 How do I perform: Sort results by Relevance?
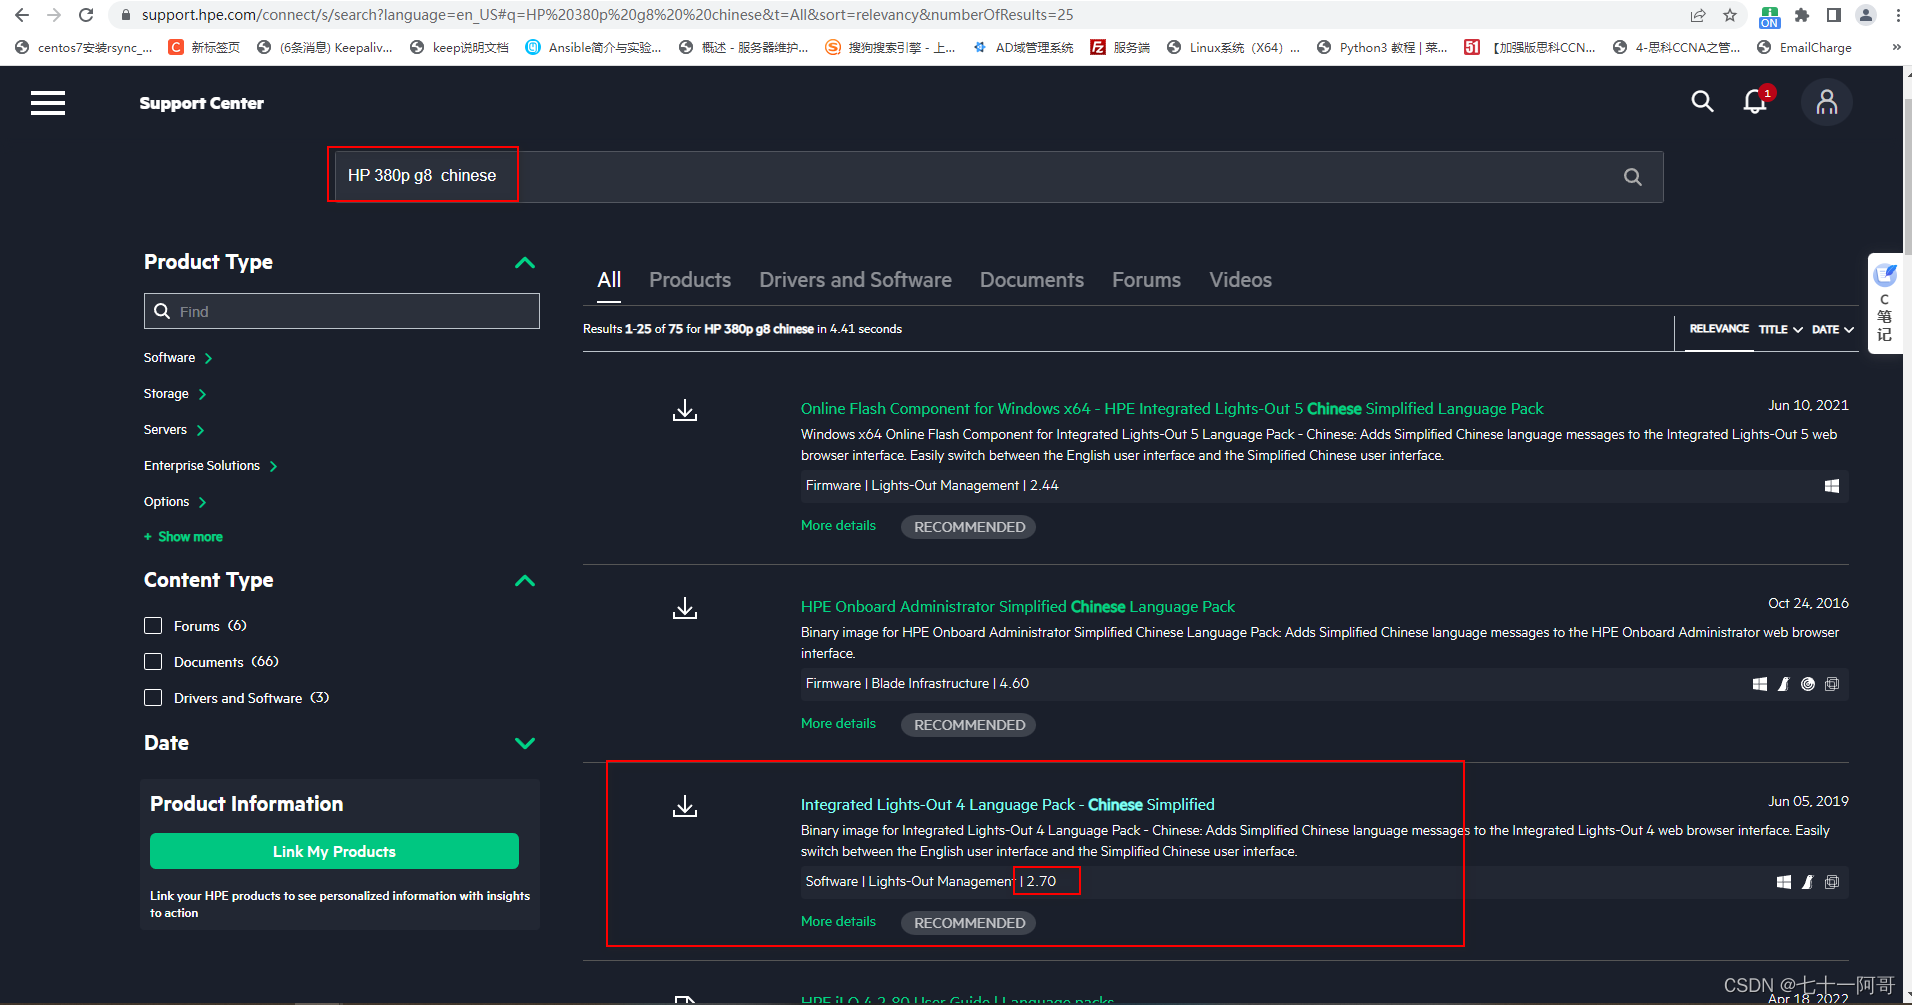click(x=1719, y=329)
